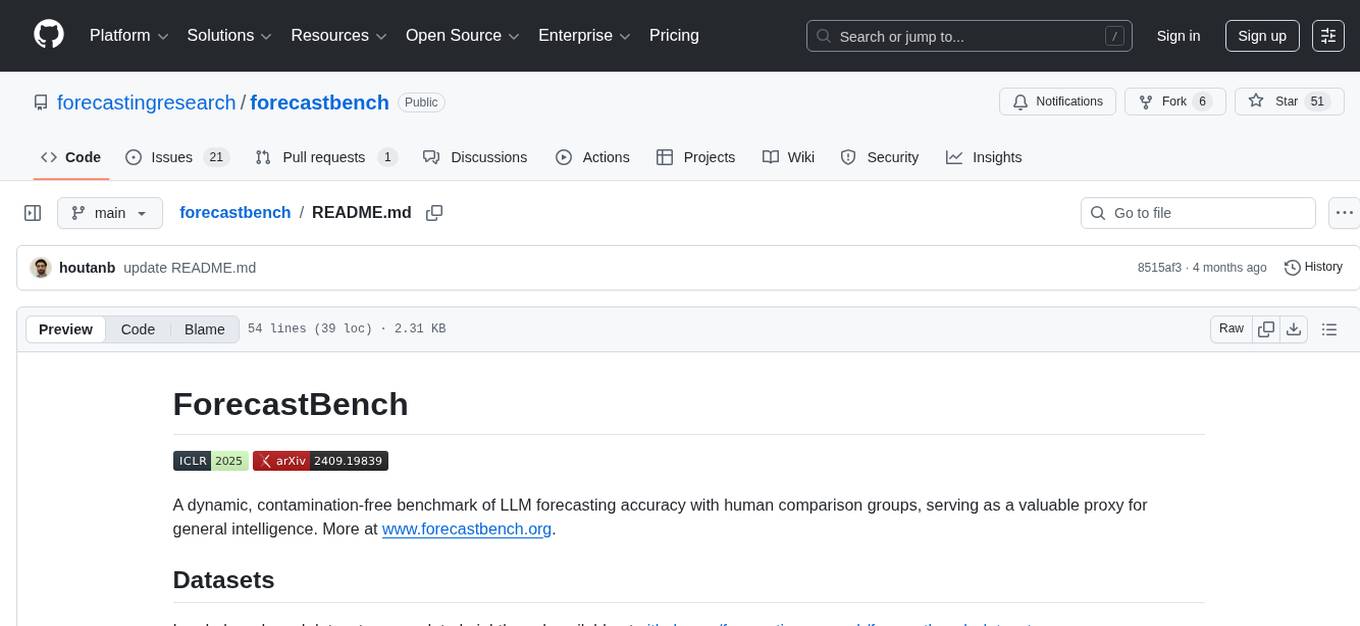Screen dimensions: 1360x626
Task: Open the main branch selector
Action: (x=109, y=212)
